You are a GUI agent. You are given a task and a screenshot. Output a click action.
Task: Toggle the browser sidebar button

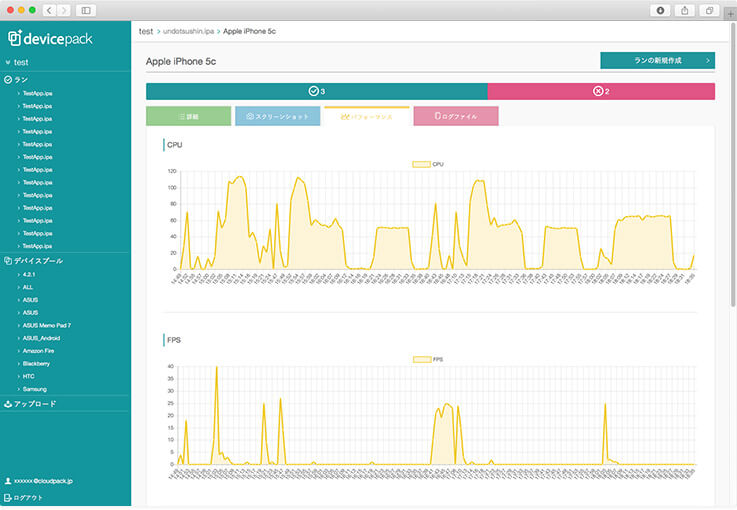coord(86,10)
